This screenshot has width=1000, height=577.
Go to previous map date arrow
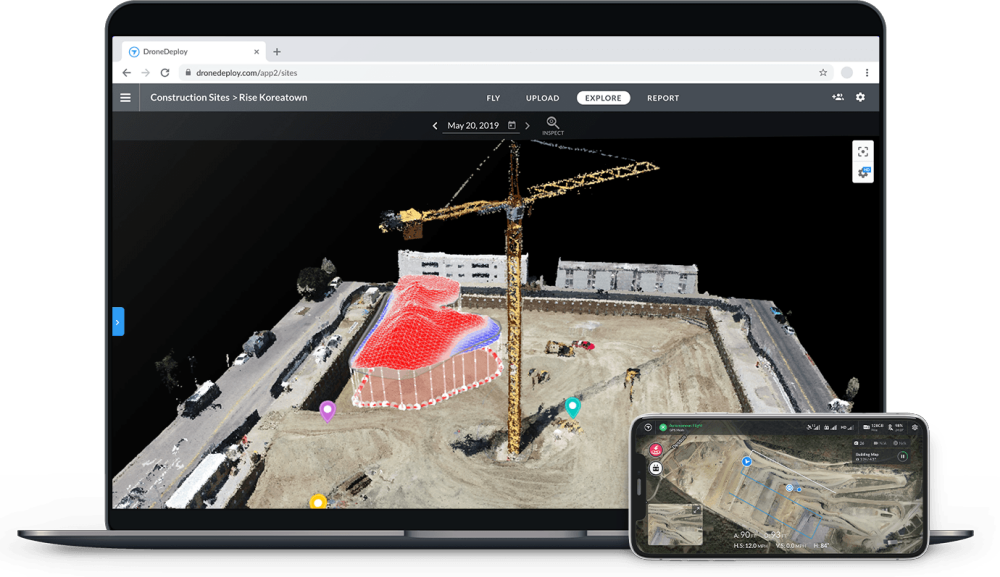point(435,126)
